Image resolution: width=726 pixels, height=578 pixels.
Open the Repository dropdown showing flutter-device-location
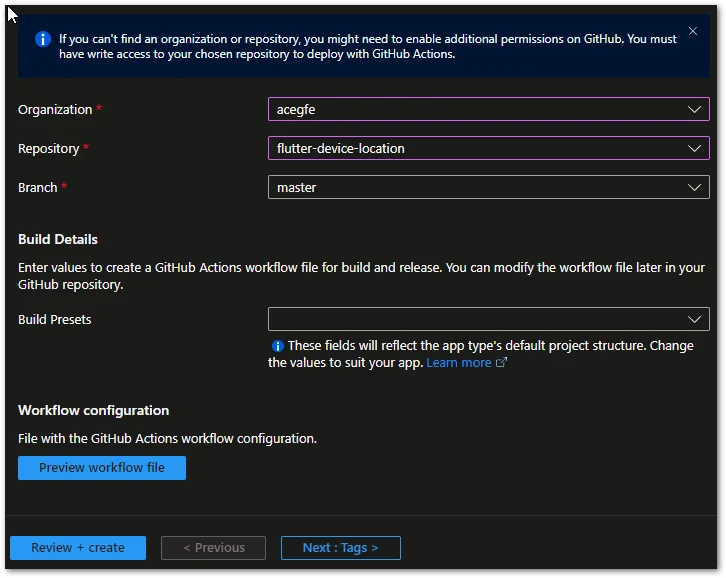click(x=488, y=148)
